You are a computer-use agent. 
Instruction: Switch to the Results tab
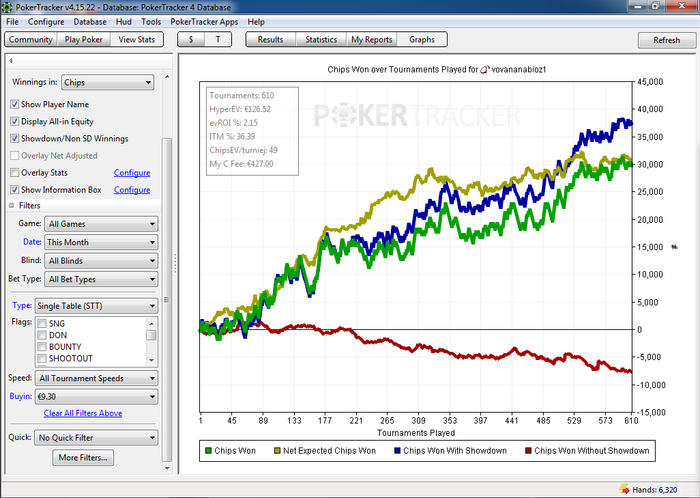(271, 40)
